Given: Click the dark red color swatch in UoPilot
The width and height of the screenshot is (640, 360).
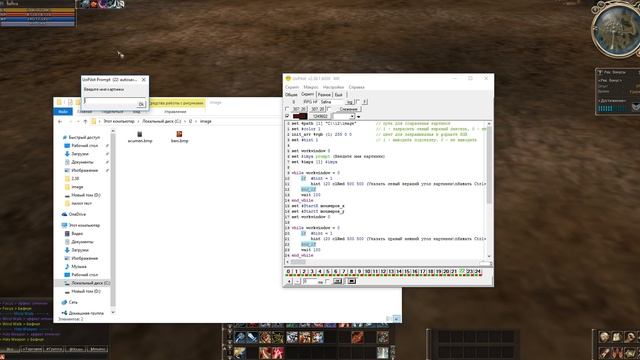Looking at the screenshot, I should click(300, 116).
